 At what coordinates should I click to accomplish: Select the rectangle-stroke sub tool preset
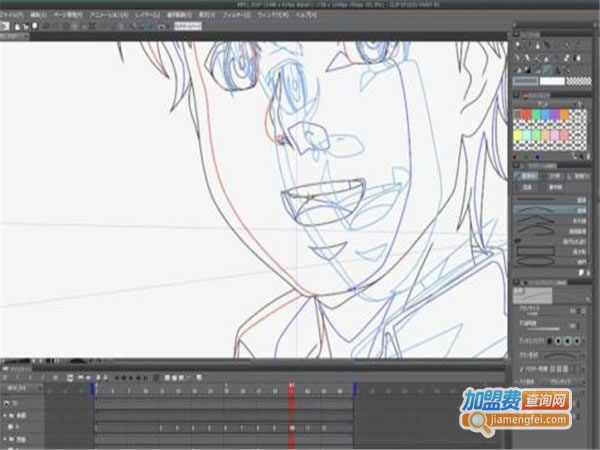click(x=549, y=251)
